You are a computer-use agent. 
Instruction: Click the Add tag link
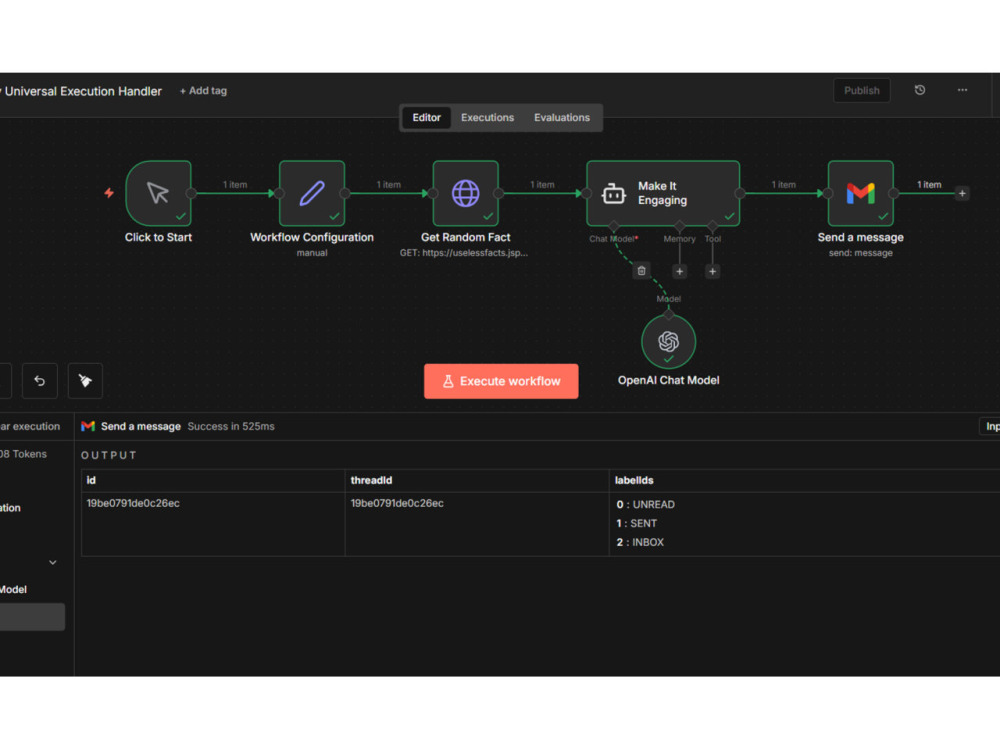point(203,91)
